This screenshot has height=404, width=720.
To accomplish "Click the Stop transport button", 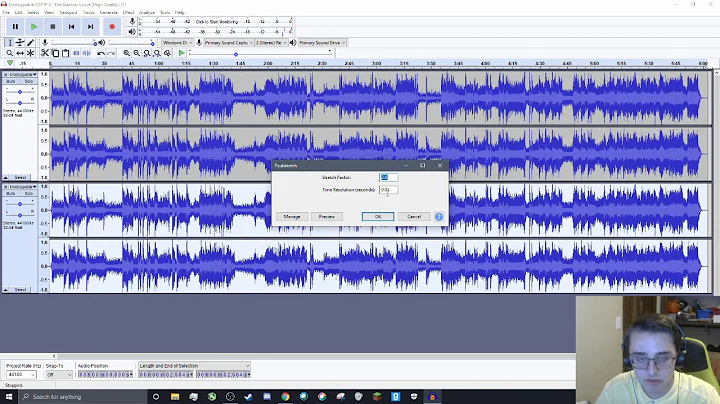I will (x=53, y=27).
